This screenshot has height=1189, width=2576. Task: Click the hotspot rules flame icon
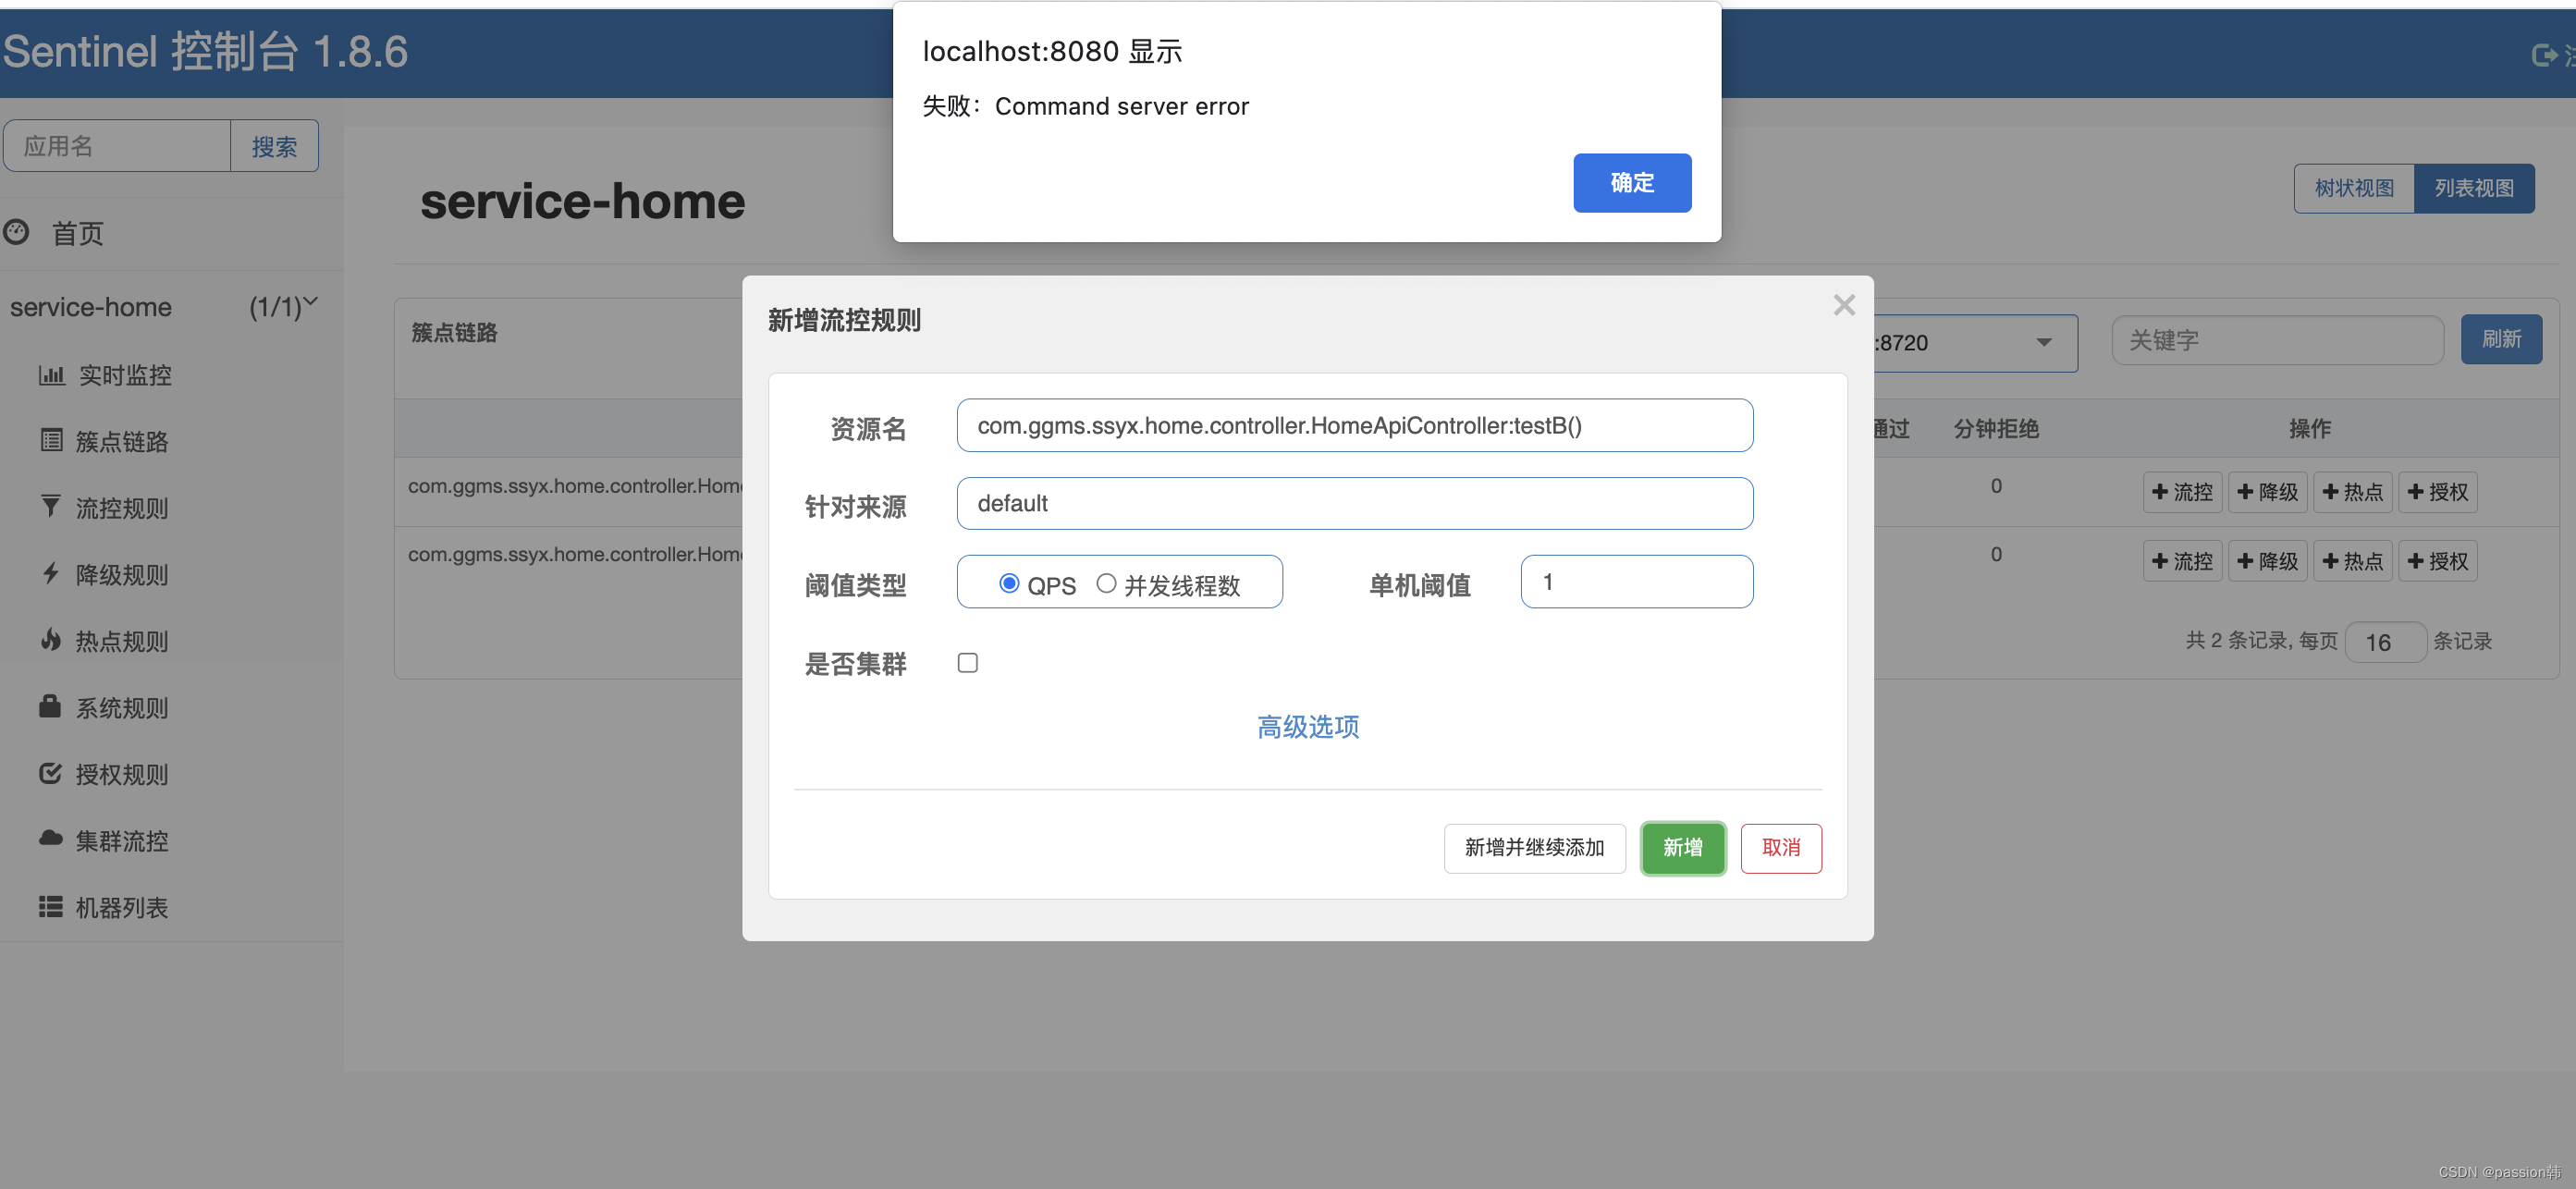tap(51, 640)
